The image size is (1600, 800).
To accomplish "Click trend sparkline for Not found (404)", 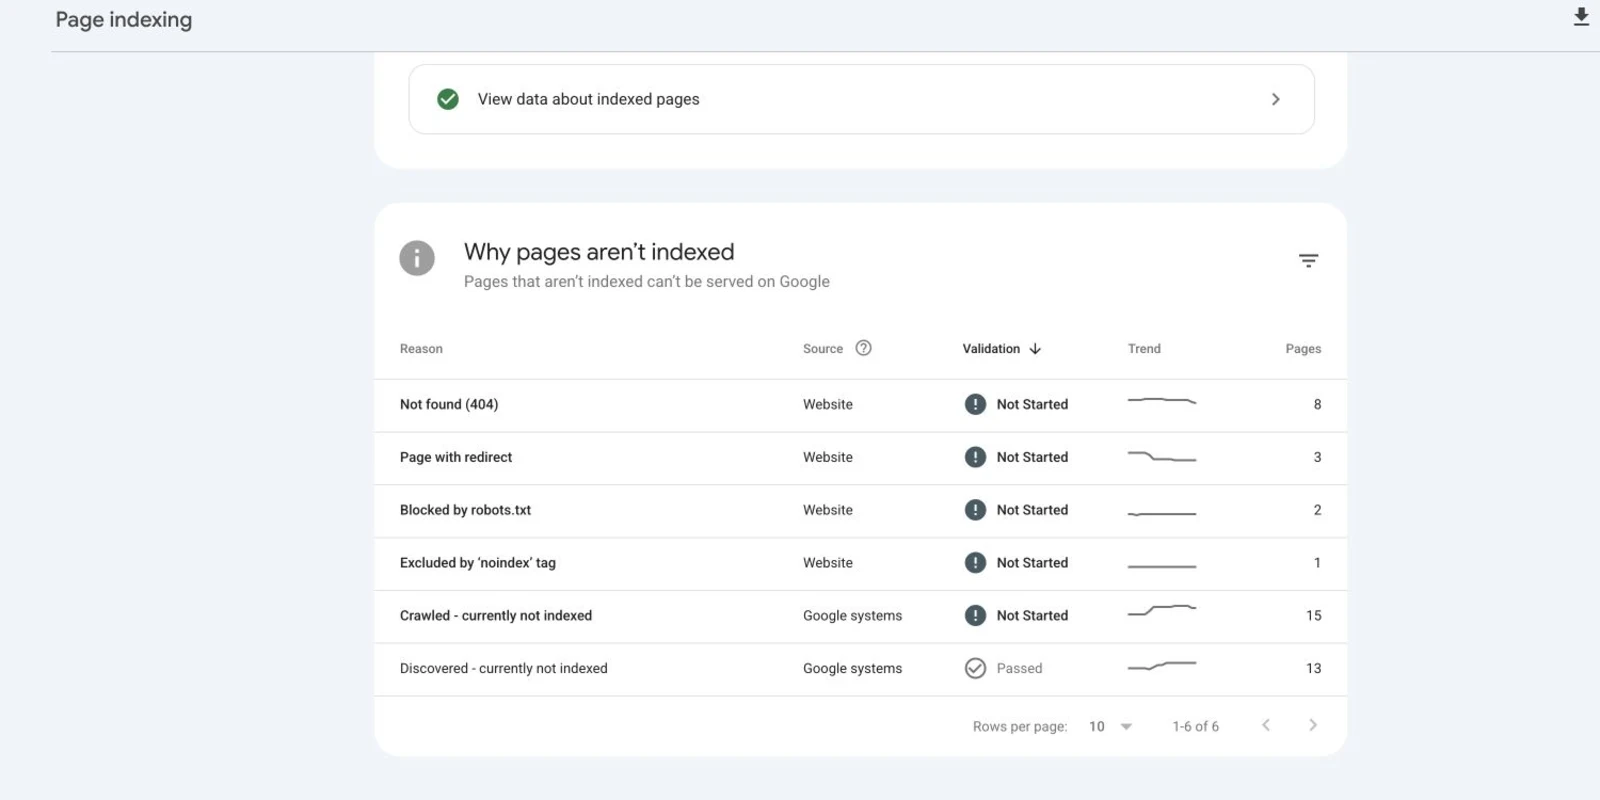I will click(1162, 401).
